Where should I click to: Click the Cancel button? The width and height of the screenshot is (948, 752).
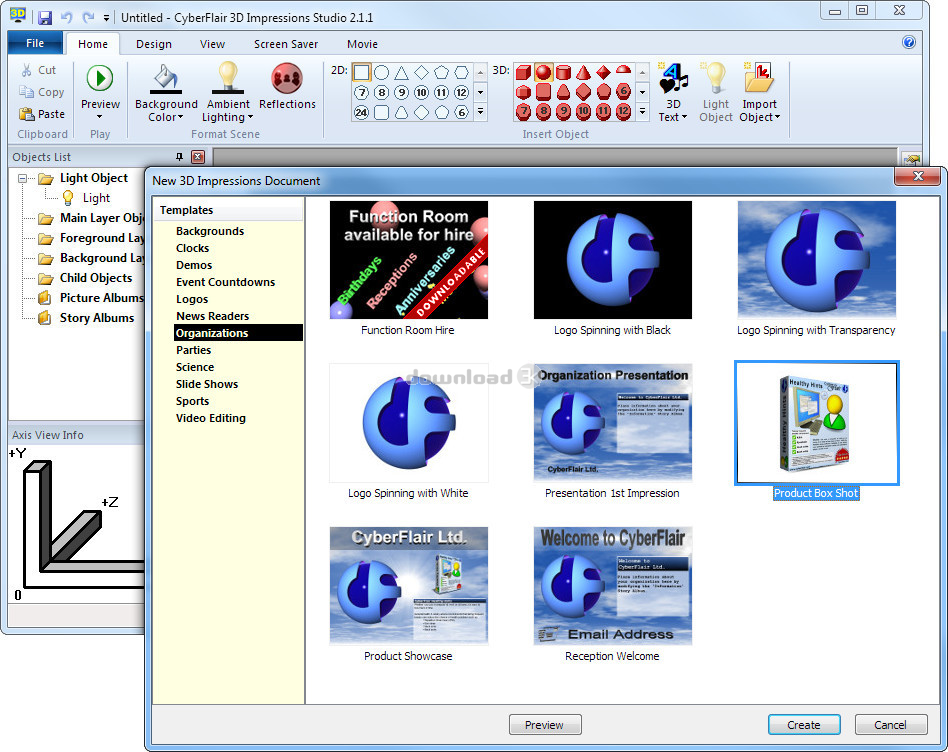tap(891, 724)
